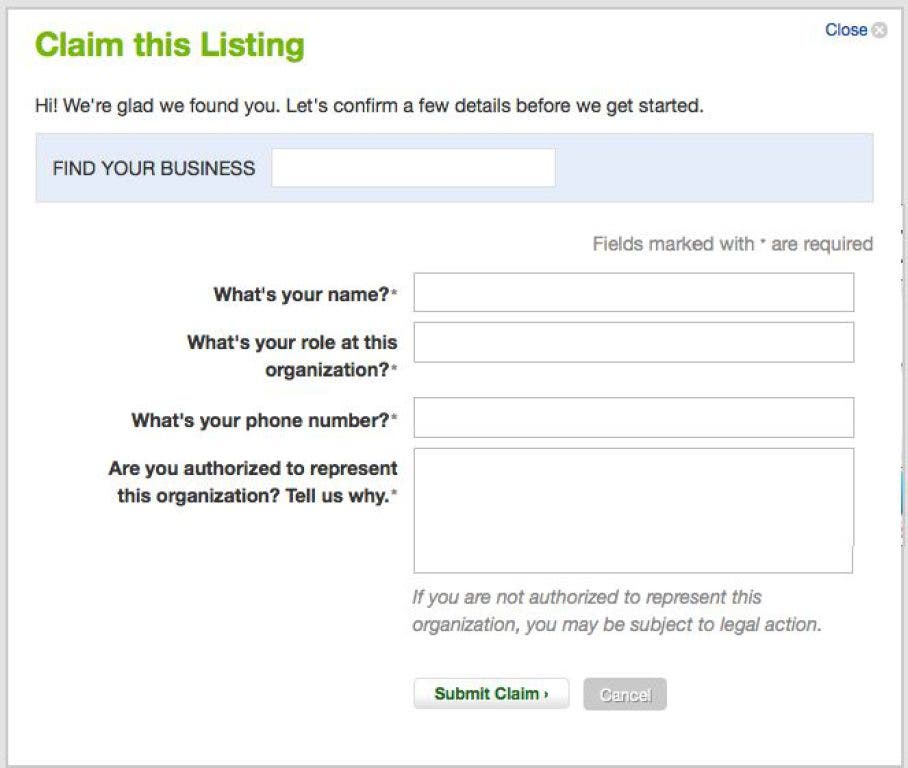Click the text area's bottom-right resize corner

coord(849,569)
